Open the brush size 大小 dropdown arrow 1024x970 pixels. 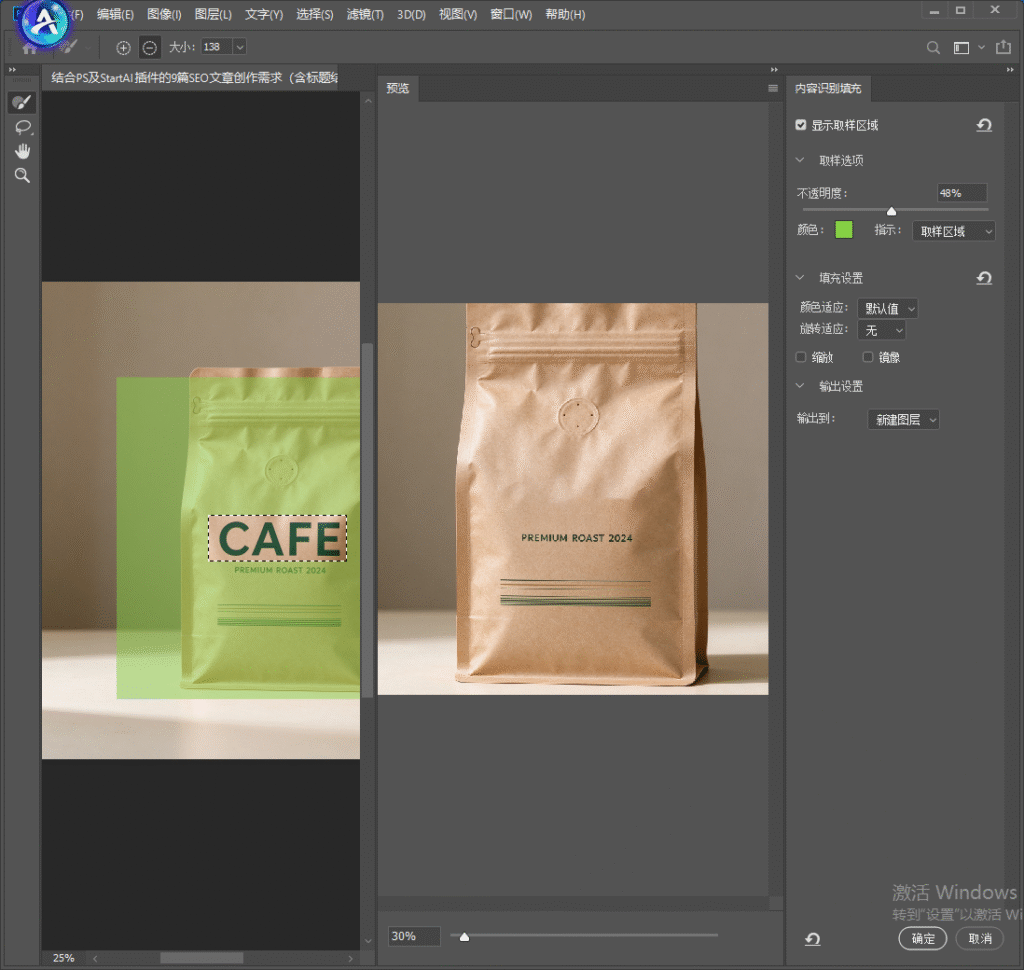pos(240,47)
